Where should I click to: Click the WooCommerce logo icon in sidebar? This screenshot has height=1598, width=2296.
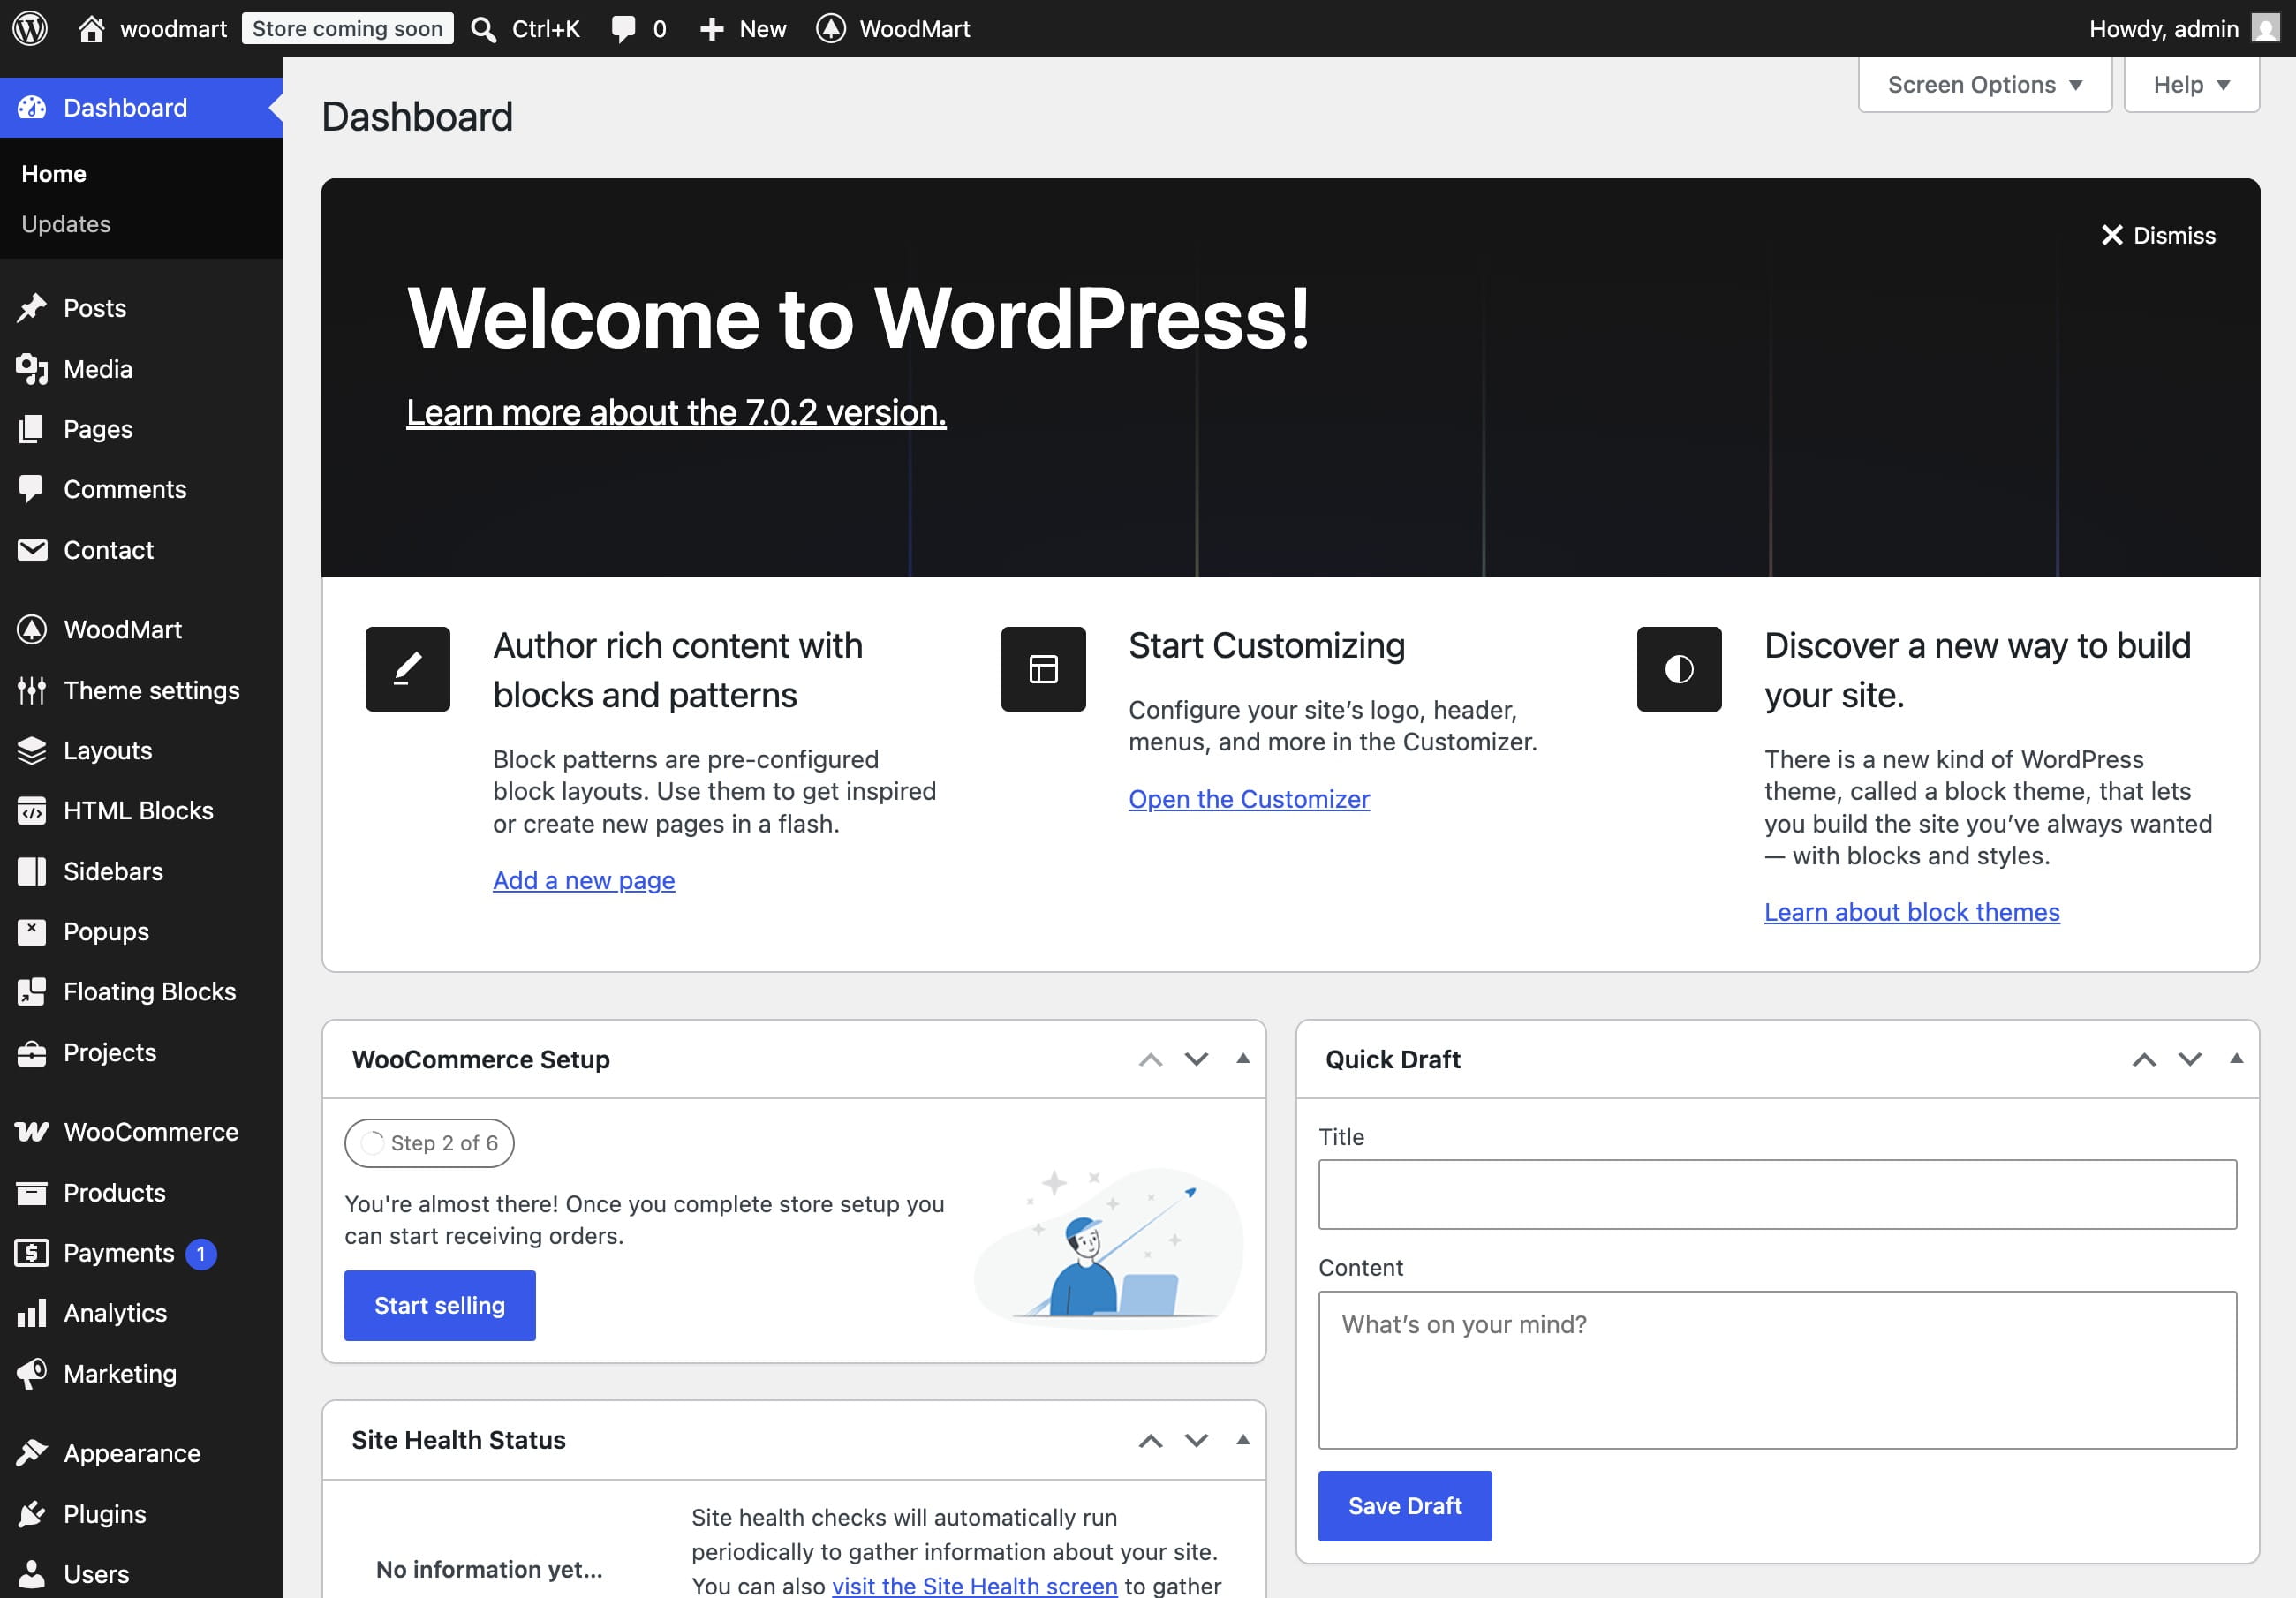click(32, 1132)
